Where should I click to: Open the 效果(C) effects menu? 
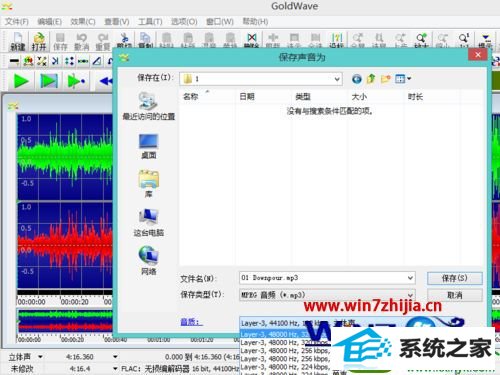(x=83, y=22)
